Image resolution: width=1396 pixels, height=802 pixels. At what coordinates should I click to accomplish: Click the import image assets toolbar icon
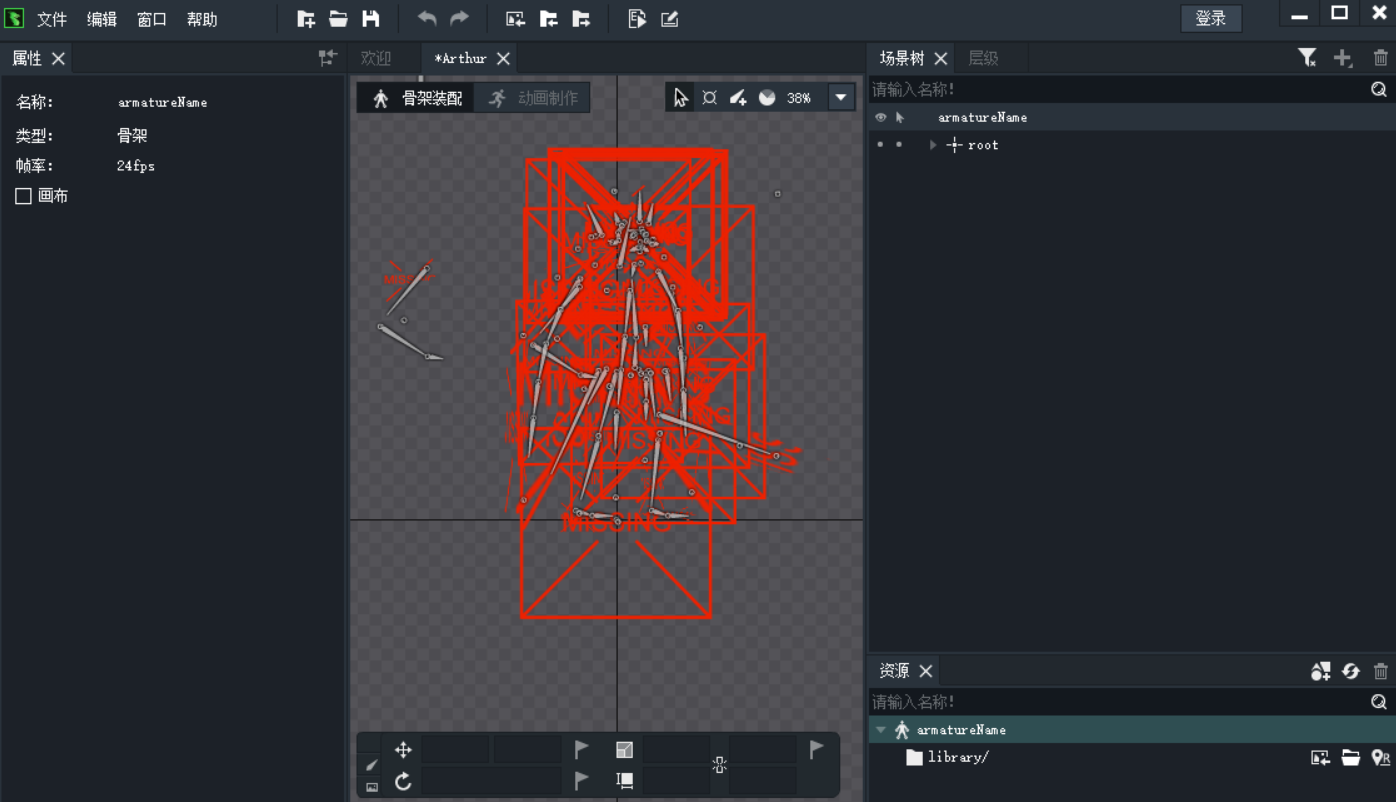(x=515, y=19)
